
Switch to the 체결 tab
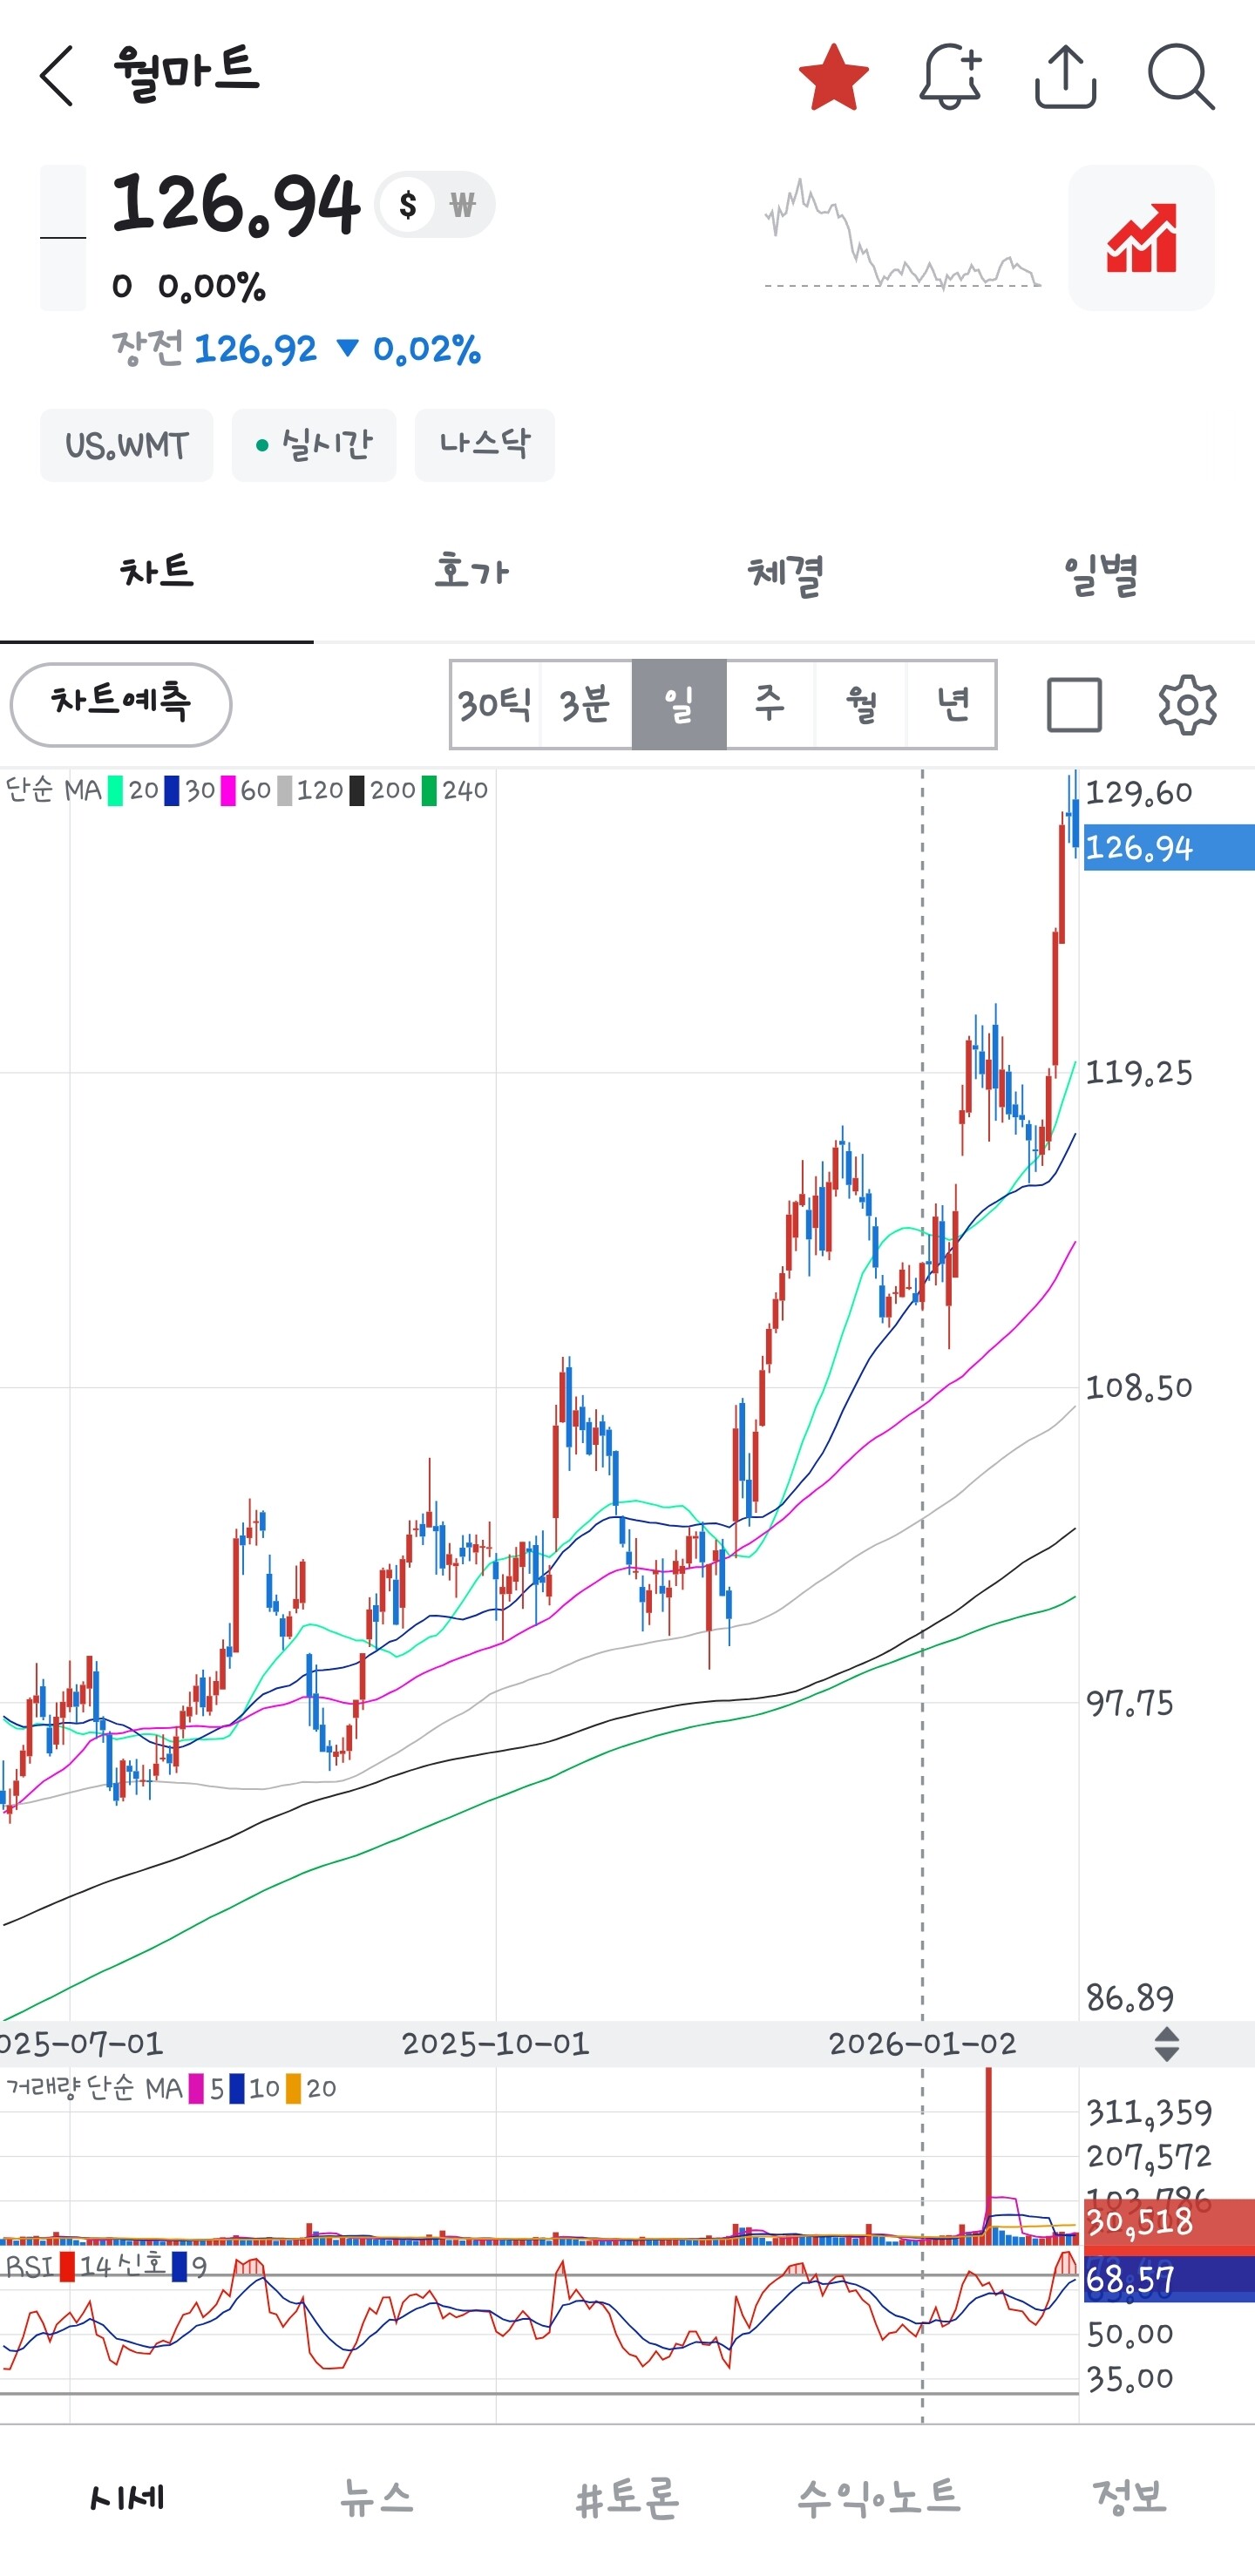[x=785, y=573]
